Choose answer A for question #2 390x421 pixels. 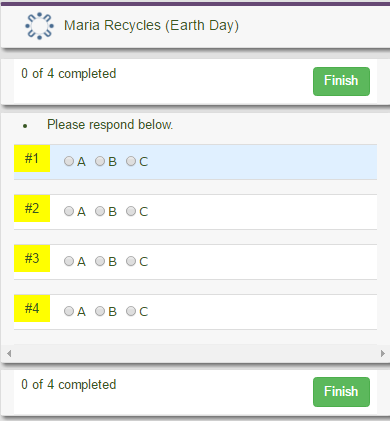(x=69, y=211)
